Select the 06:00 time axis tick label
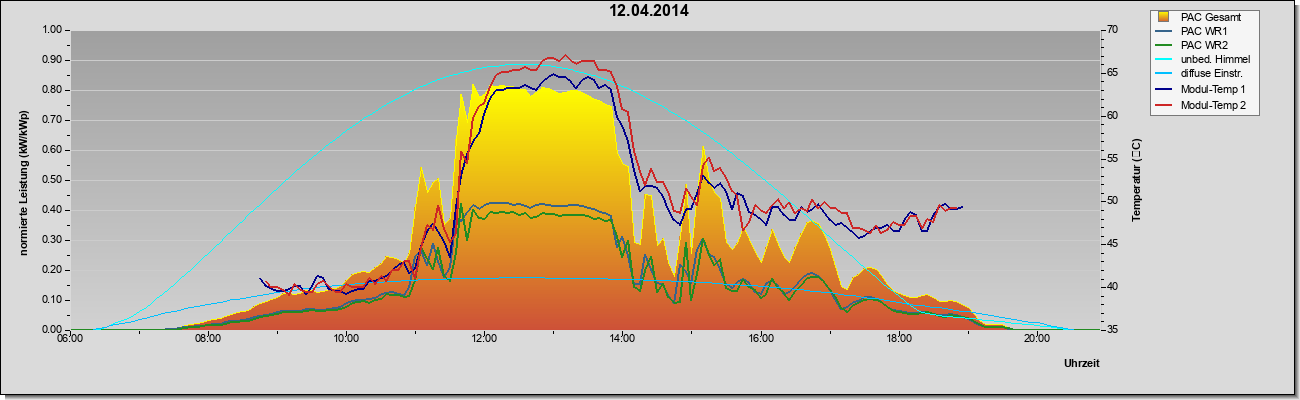This screenshot has height=400, width=1300. (x=69, y=338)
